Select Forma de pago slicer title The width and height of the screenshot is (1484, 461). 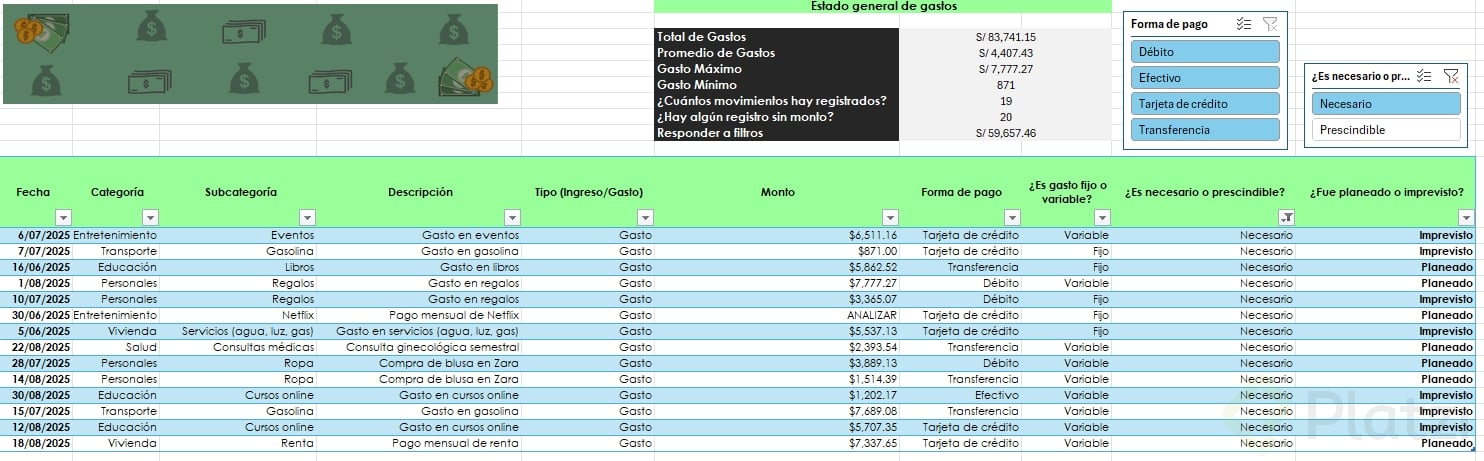(1169, 24)
